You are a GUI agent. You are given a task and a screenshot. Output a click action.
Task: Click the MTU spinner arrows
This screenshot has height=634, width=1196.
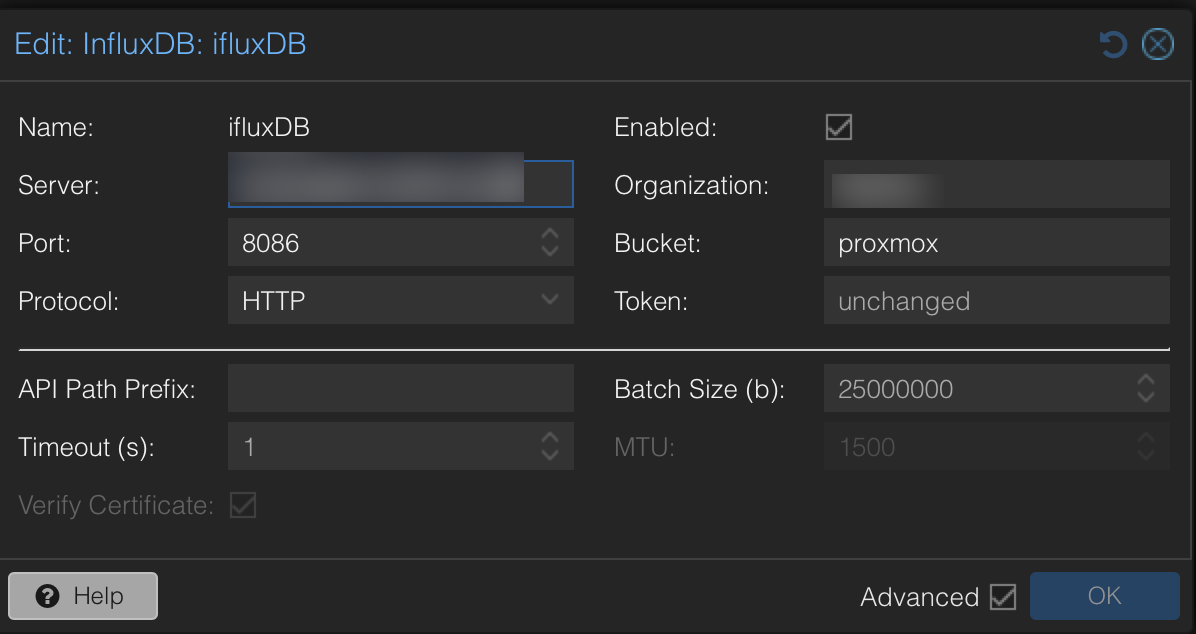[x=1146, y=447]
